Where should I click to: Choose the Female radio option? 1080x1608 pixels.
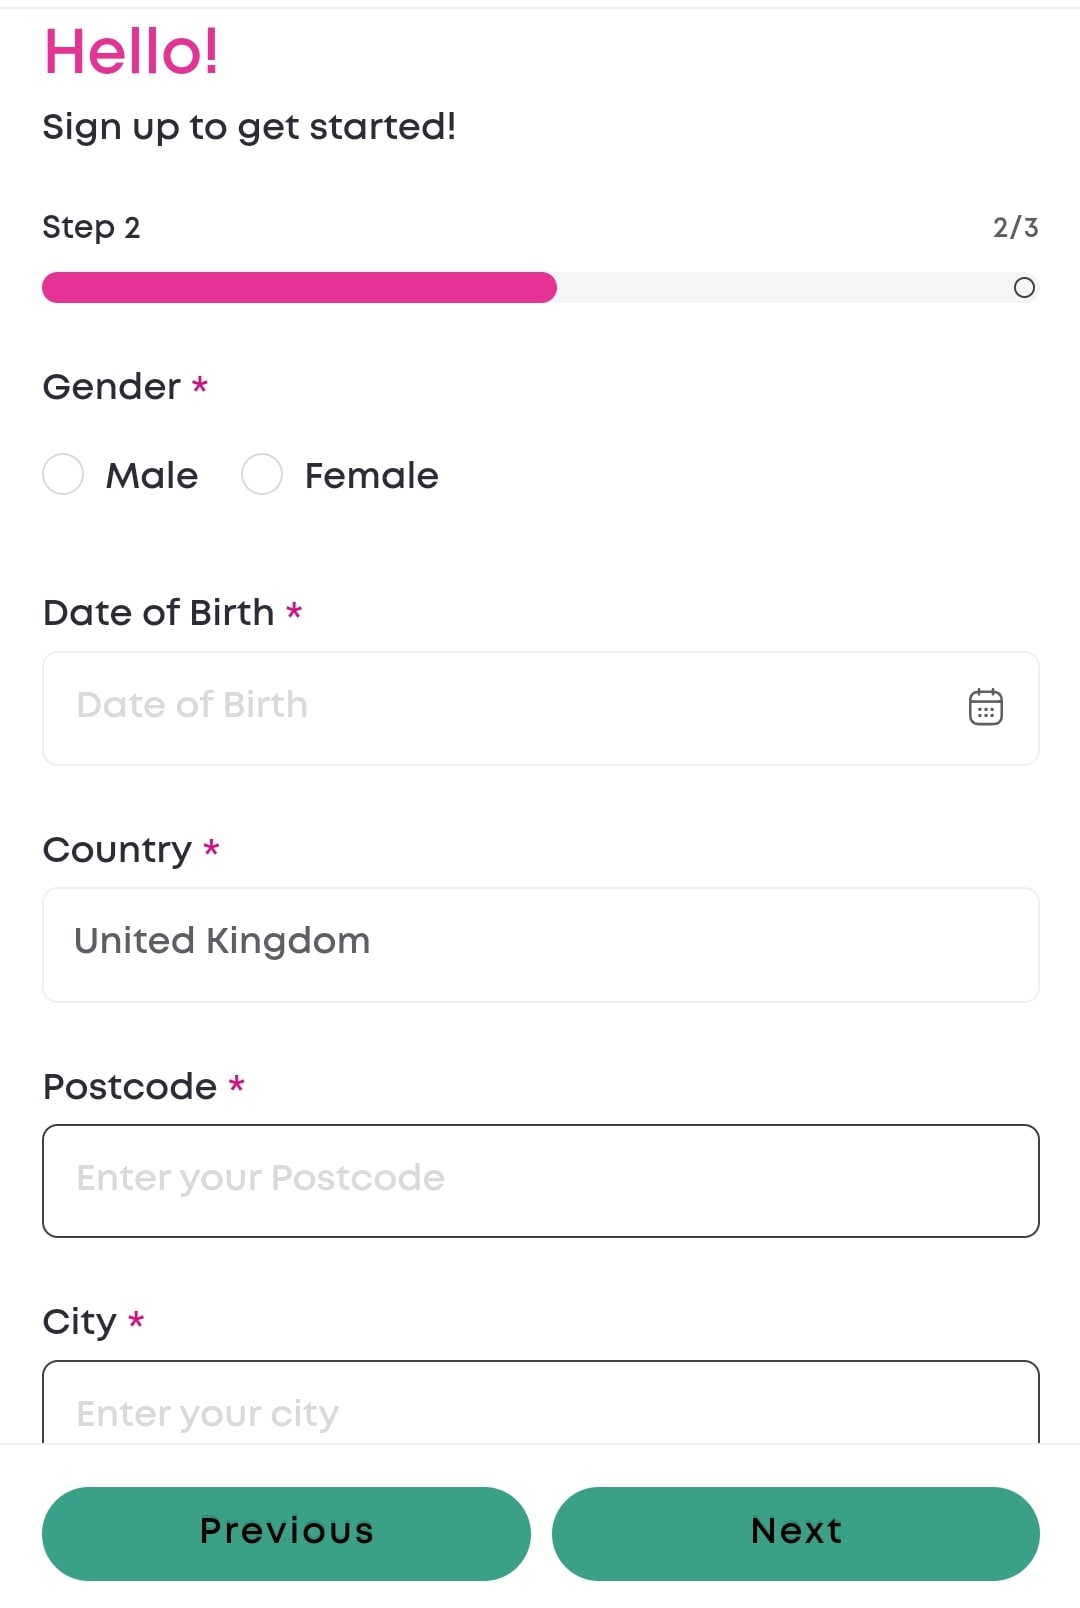point(262,474)
